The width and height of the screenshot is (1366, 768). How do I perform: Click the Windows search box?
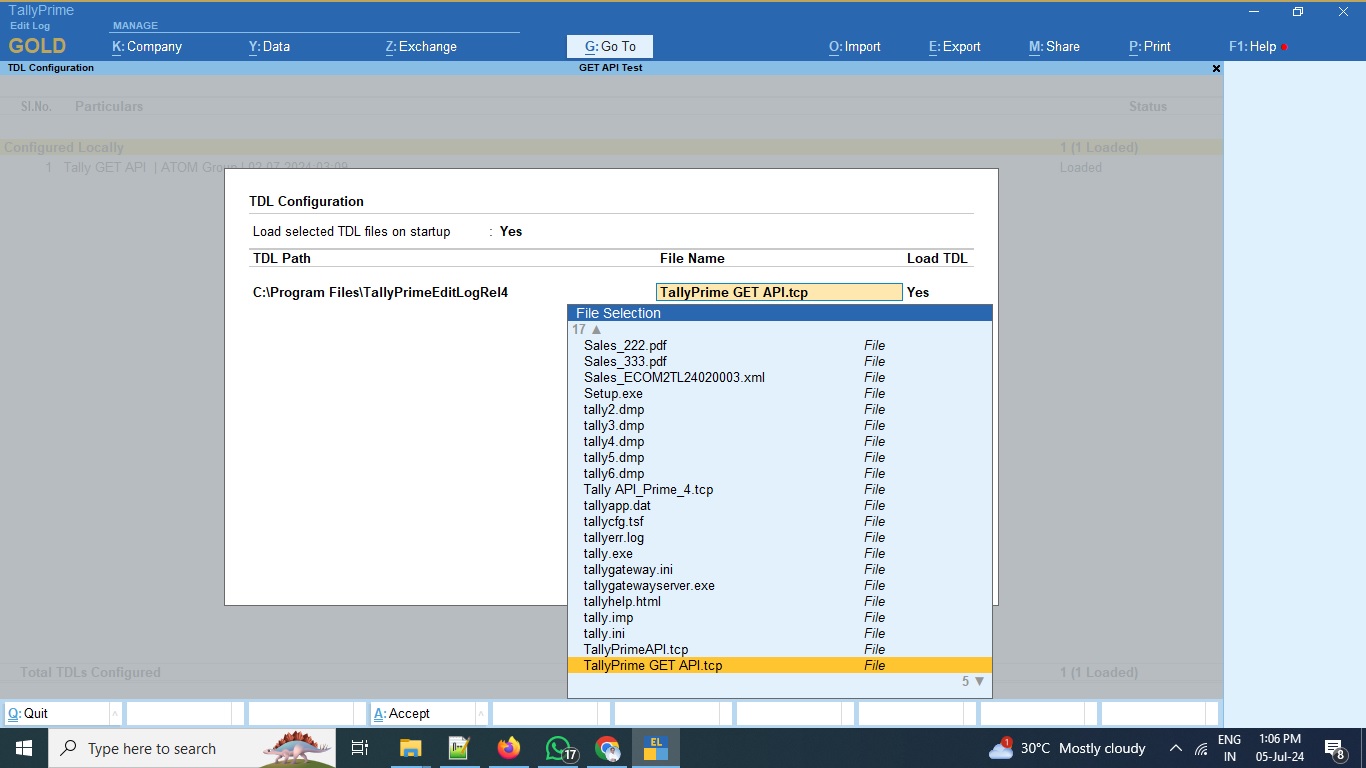(x=192, y=748)
